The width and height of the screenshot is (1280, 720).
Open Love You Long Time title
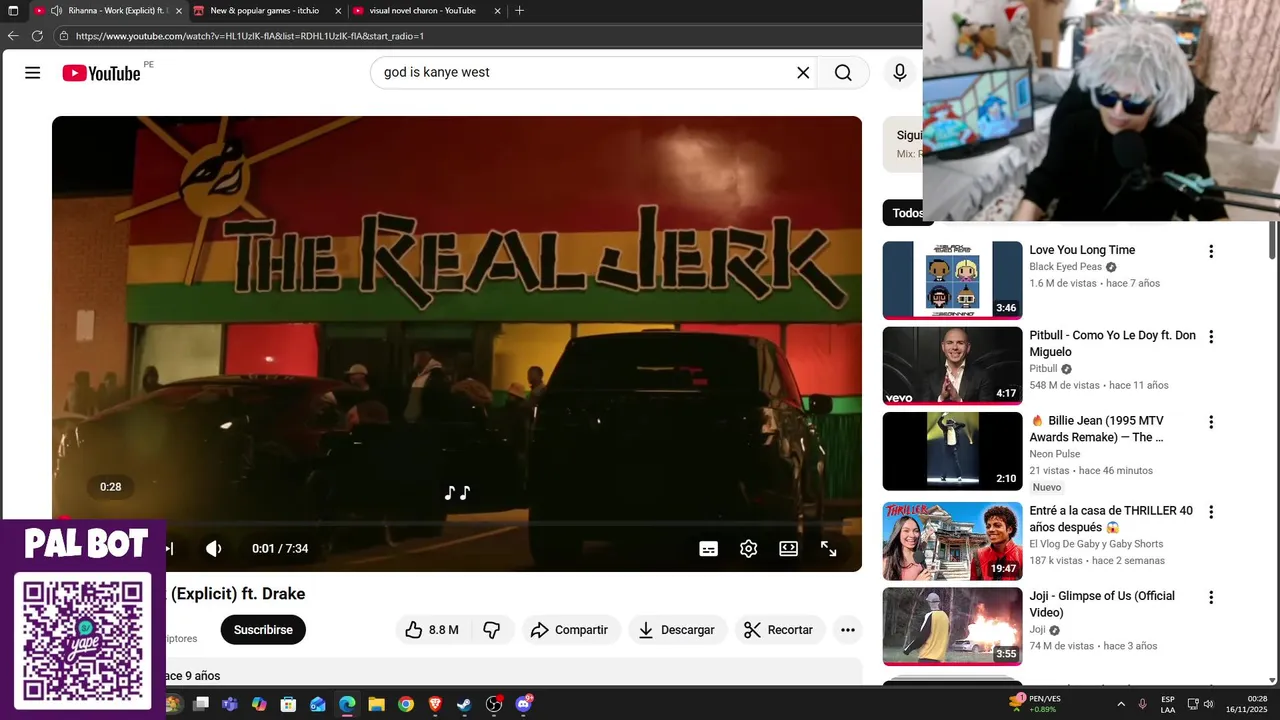pyautogui.click(x=1082, y=250)
